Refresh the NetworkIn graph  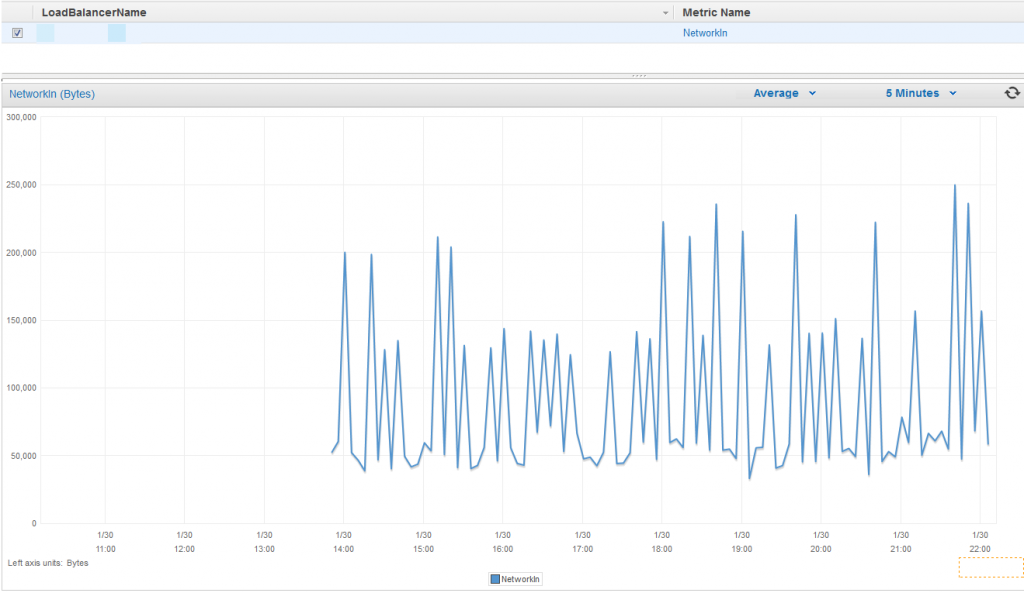(x=1012, y=93)
